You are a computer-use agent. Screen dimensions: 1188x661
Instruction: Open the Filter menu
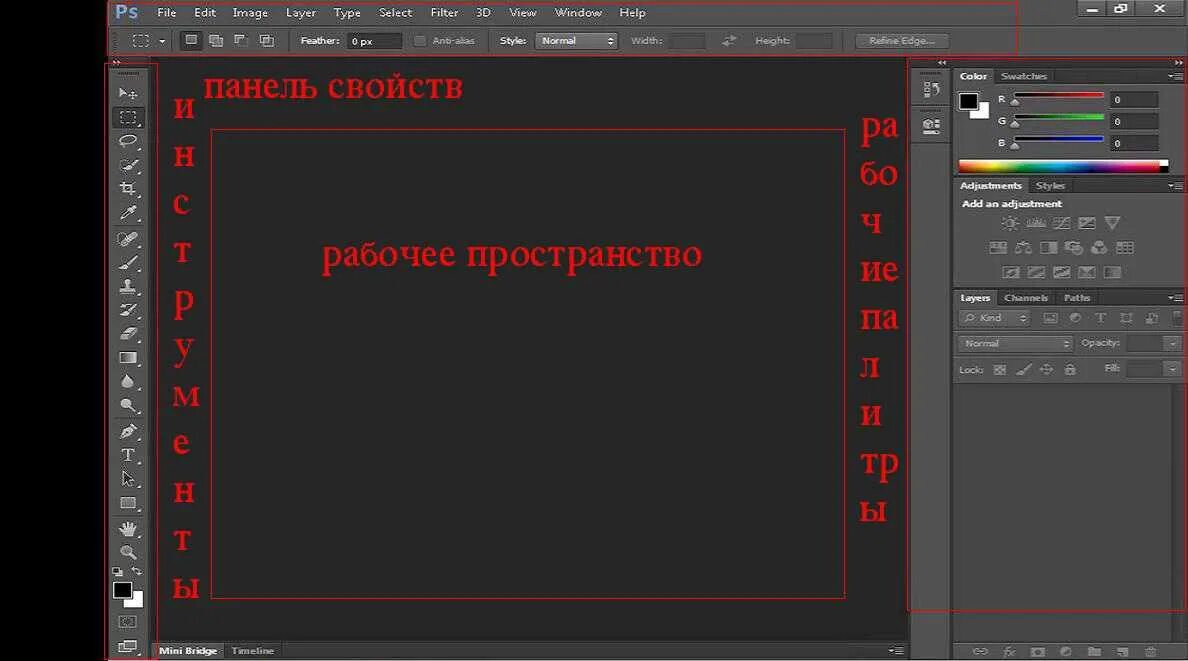click(444, 13)
